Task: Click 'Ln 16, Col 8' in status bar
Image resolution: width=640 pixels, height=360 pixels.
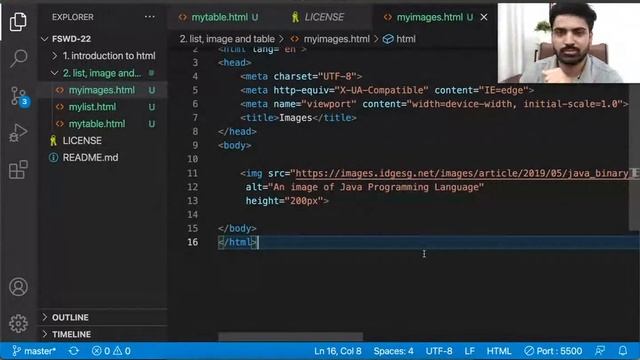Action: point(338,351)
